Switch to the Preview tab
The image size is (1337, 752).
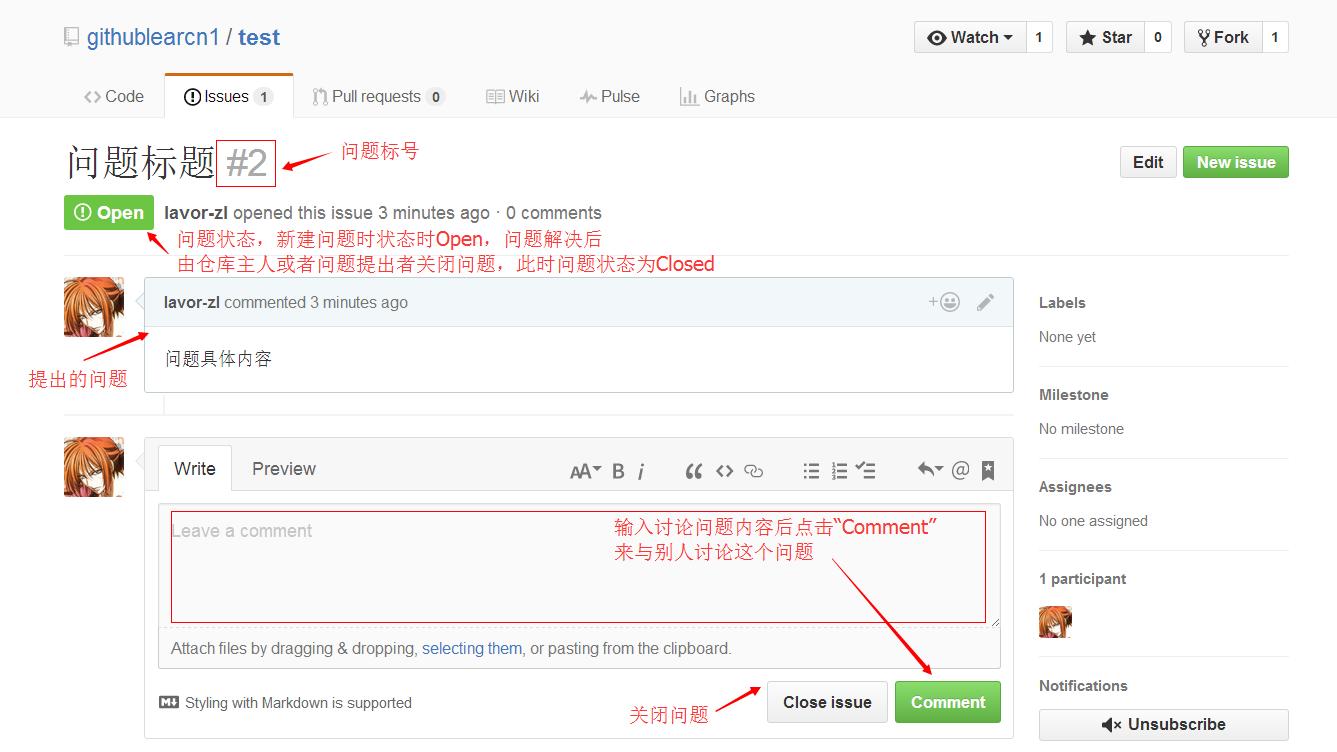[x=283, y=468]
